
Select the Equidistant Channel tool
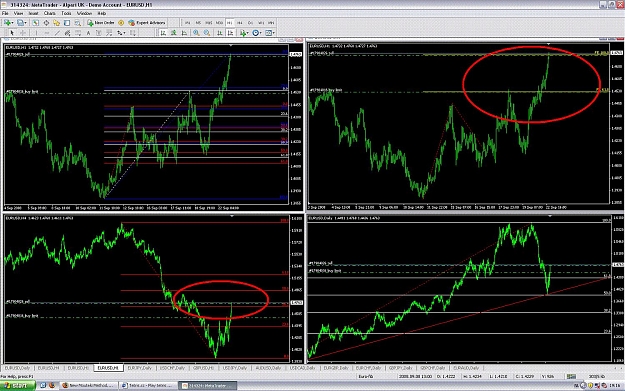(x=67, y=33)
